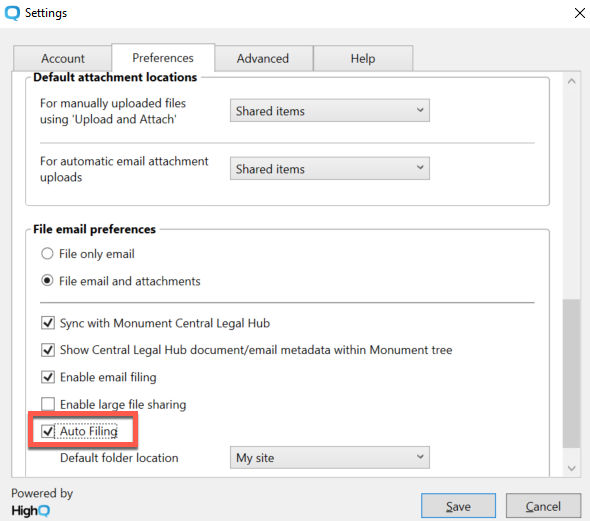Close the Settings dialog
This screenshot has width=590, height=521.
579,13
